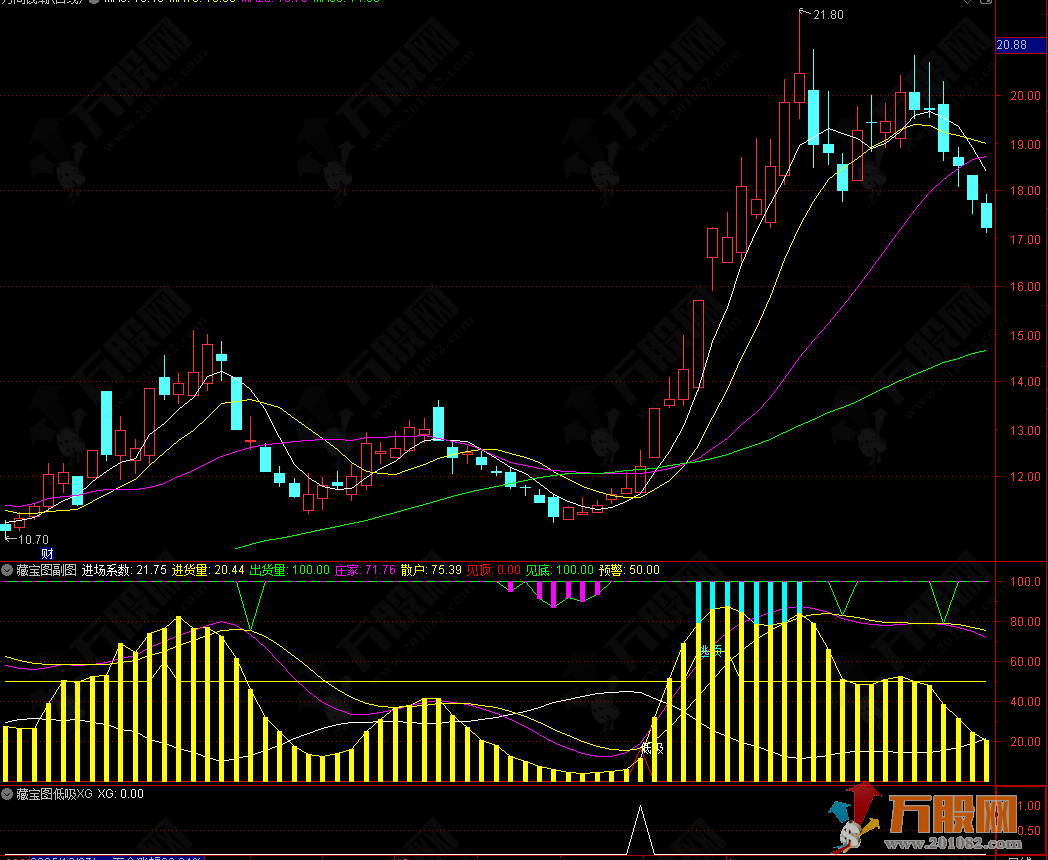Click the red 见顶 legend label
1048x860 pixels.
pos(493,570)
